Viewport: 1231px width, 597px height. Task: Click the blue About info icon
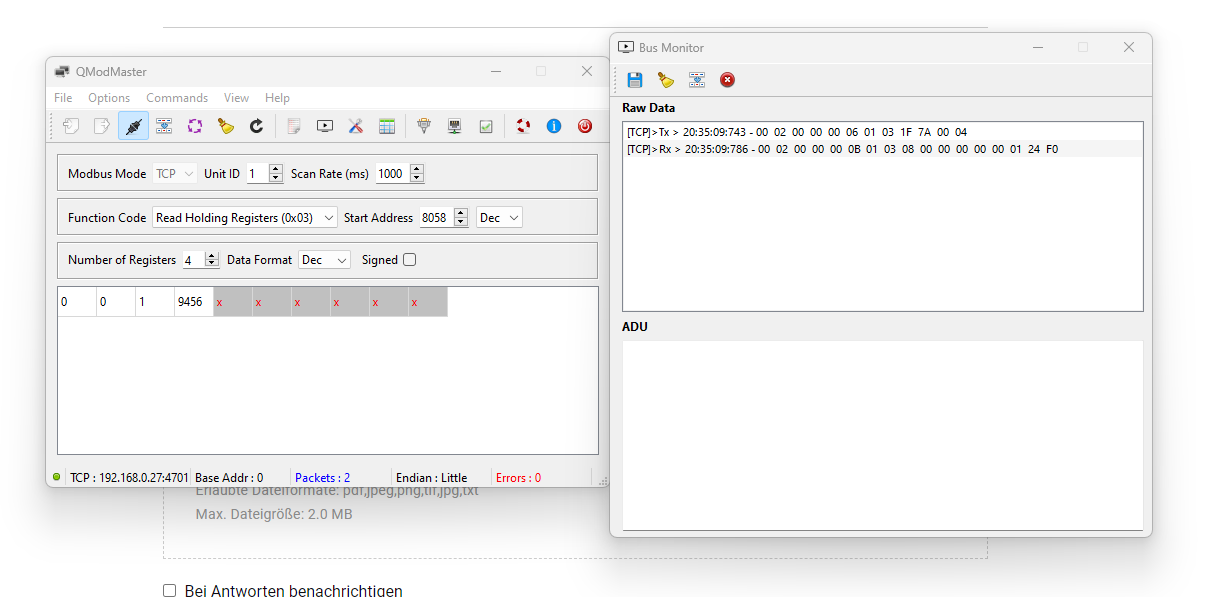554,126
